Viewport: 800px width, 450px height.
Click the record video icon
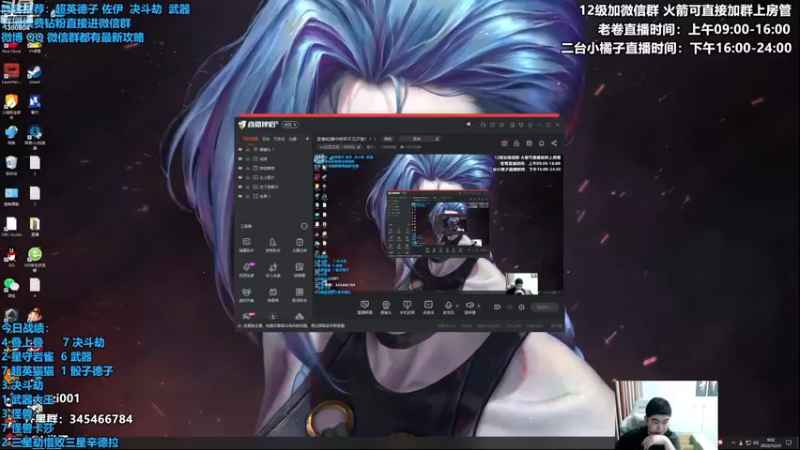497,307
